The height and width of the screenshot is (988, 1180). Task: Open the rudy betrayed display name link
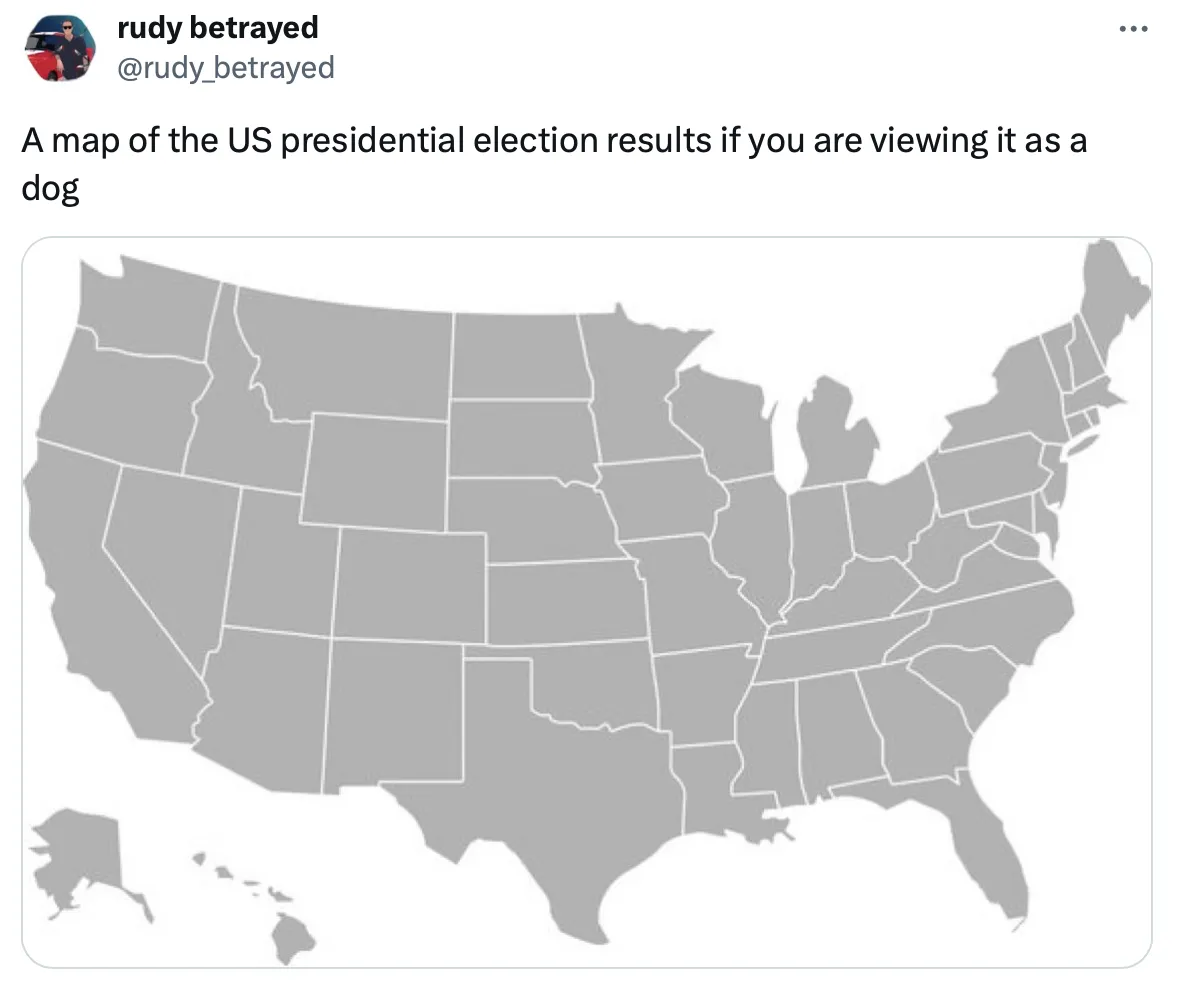point(217,28)
